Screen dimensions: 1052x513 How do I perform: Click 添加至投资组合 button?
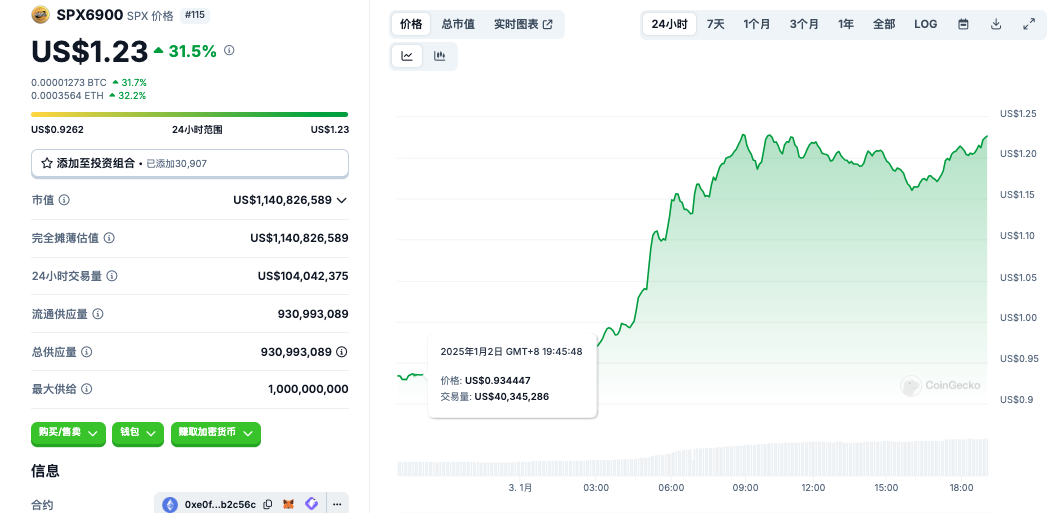pyautogui.click(x=190, y=163)
